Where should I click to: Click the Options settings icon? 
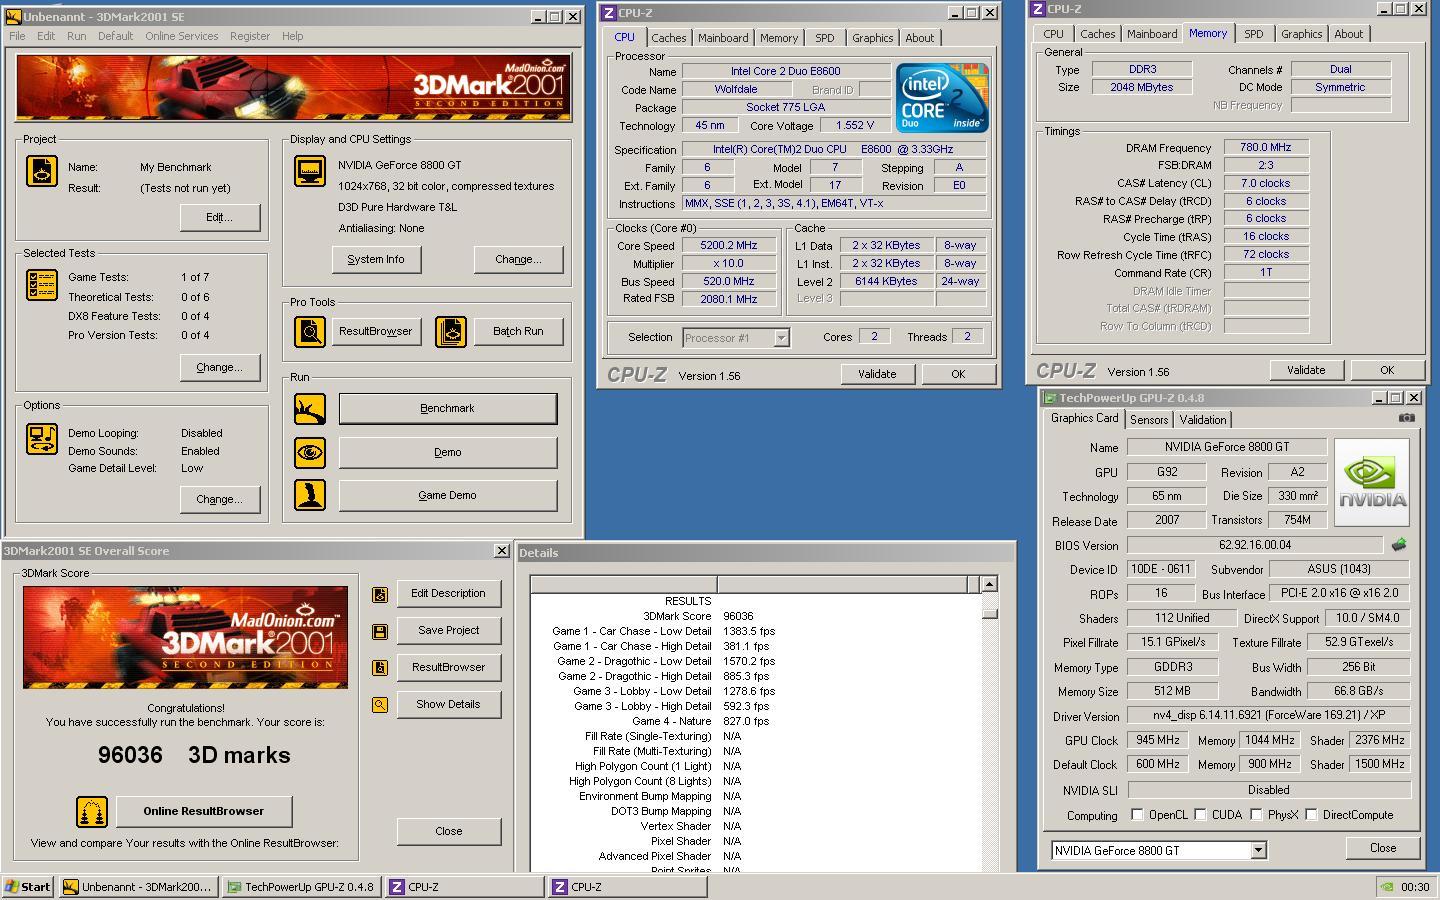(x=41, y=439)
